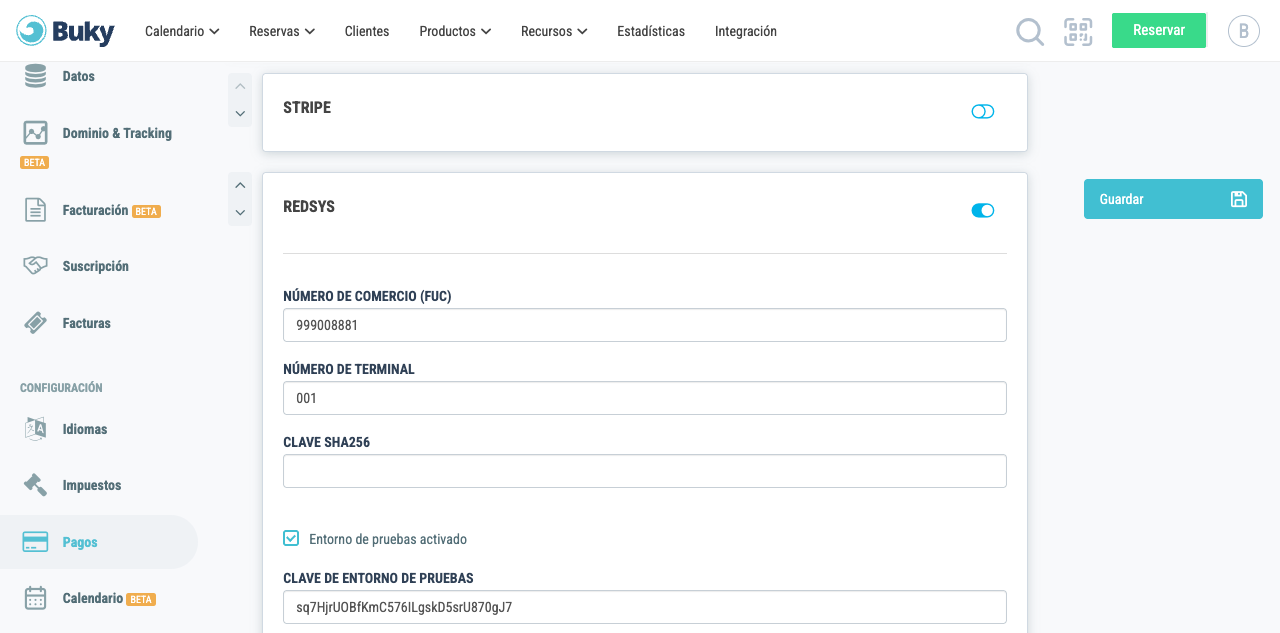Go to Clientes in top menu
This screenshot has height=633, width=1280.
tap(367, 31)
